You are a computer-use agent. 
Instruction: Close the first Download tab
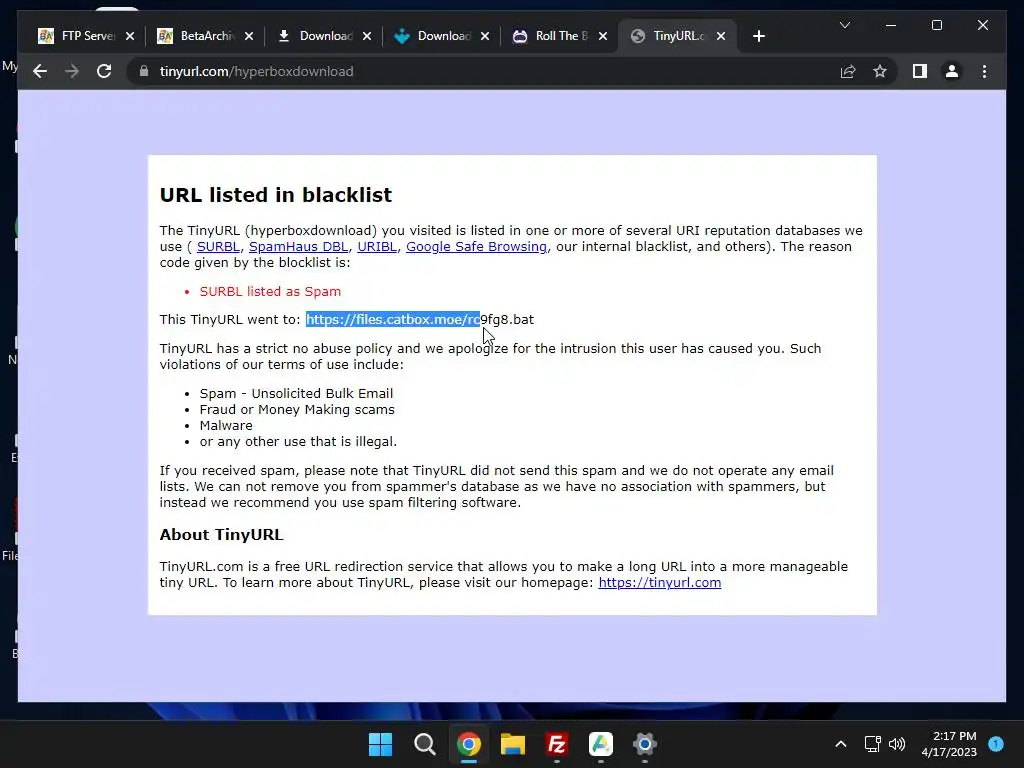point(367,36)
